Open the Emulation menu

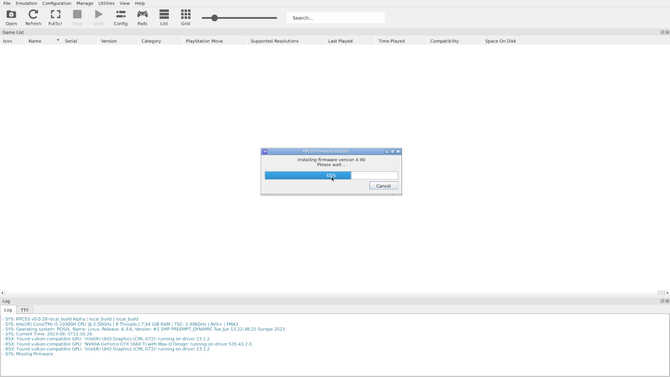click(x=26, y=3)
